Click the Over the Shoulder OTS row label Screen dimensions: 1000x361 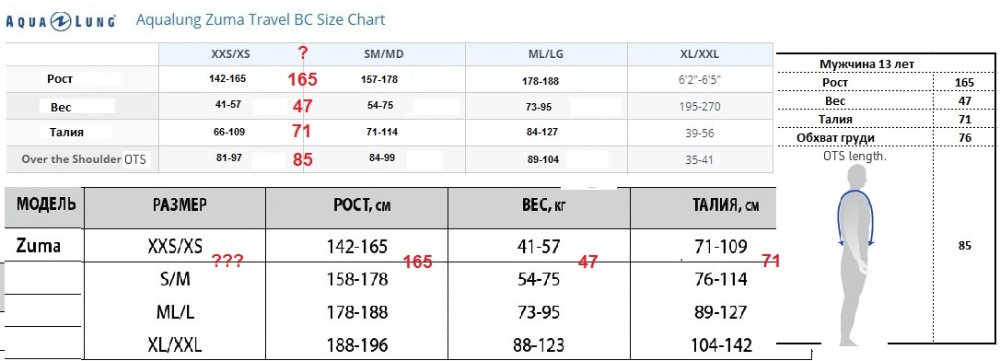click(84, 159)
